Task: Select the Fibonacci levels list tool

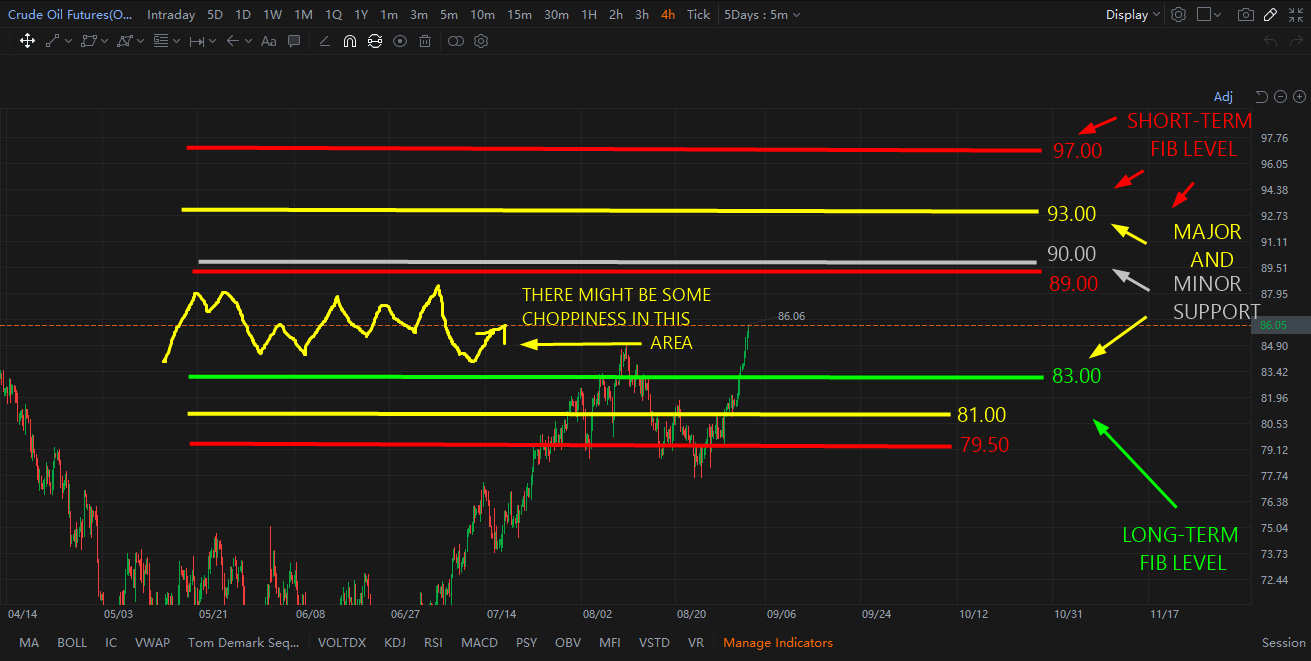Action: (x=161, y=41)
